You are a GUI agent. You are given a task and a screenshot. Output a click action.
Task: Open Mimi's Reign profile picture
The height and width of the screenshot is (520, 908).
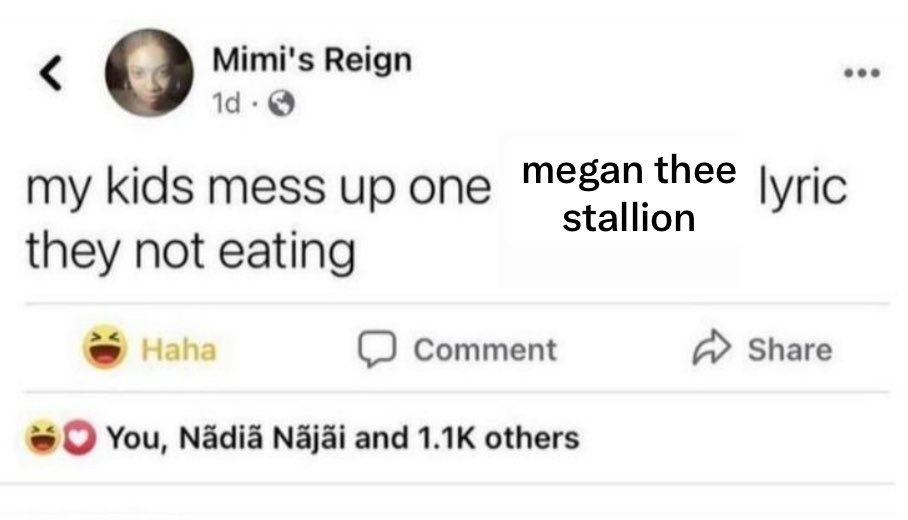149,73
